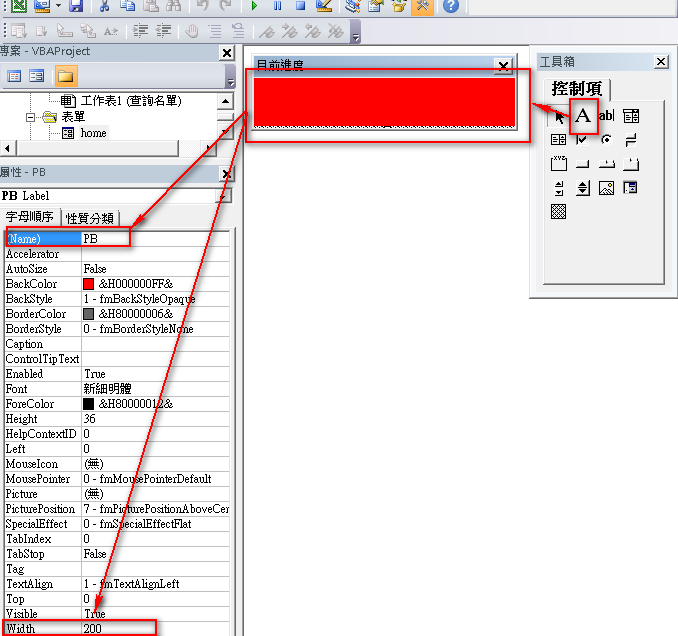Choose the ScrollBar control in the toolbox
This screenshot has width=678, height=636.
point(559,188)
